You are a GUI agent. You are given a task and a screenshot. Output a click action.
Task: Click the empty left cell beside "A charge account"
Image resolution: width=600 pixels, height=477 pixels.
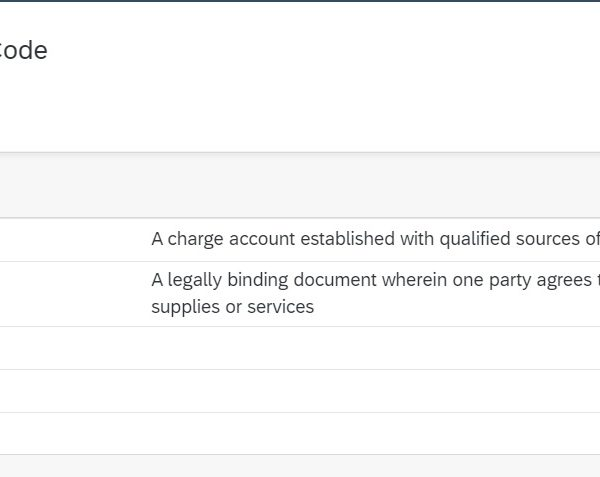[x=70, y=240]
